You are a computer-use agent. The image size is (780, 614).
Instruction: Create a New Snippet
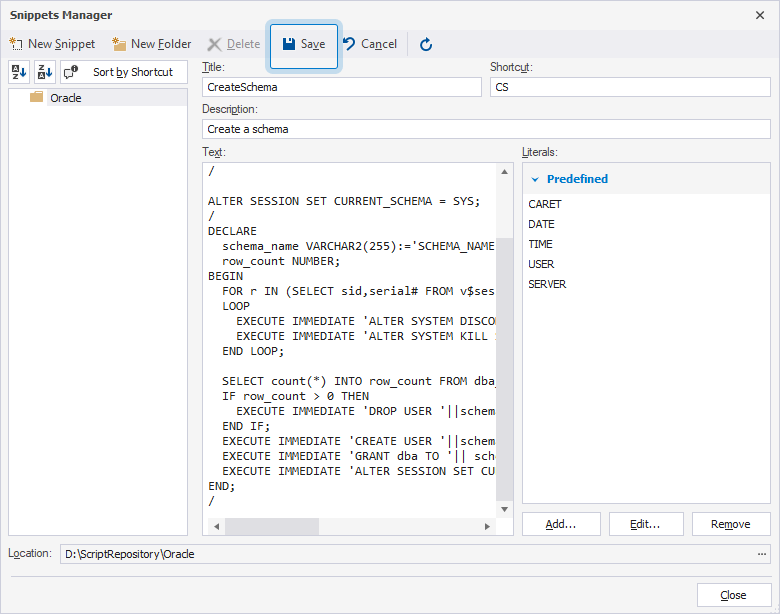click(52, 44)
